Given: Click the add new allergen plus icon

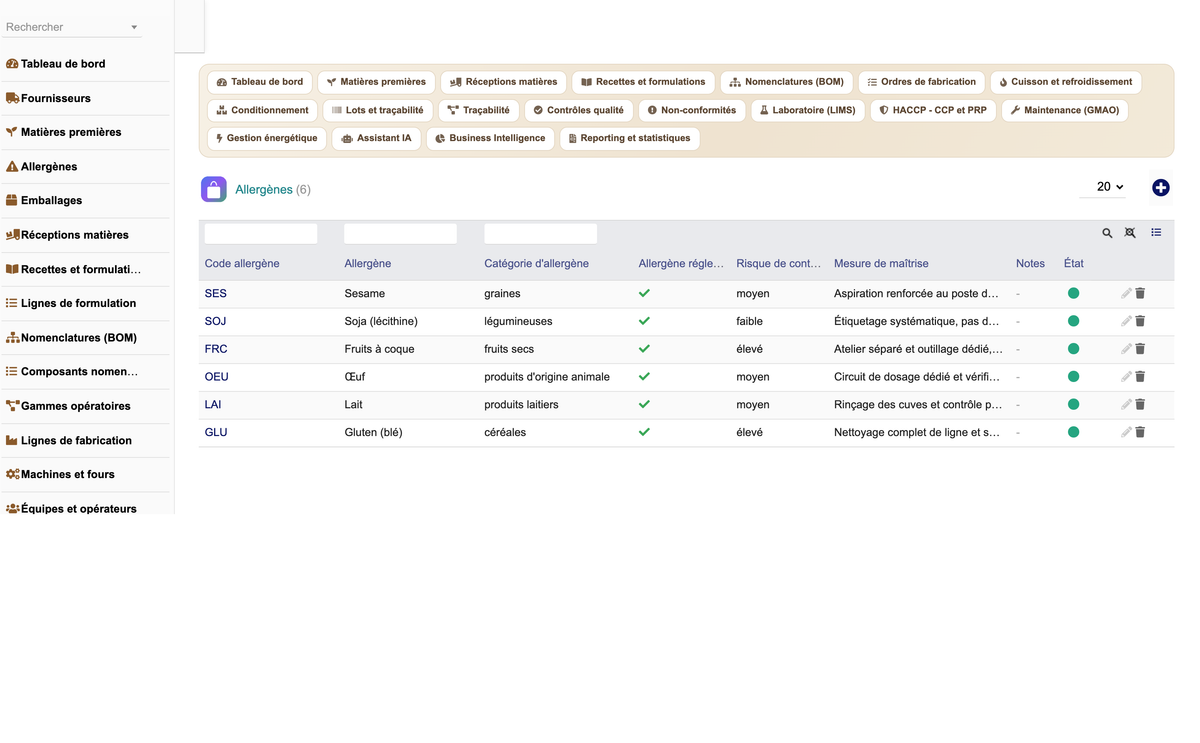Looking at the screenshot, I should [1160, 188].
